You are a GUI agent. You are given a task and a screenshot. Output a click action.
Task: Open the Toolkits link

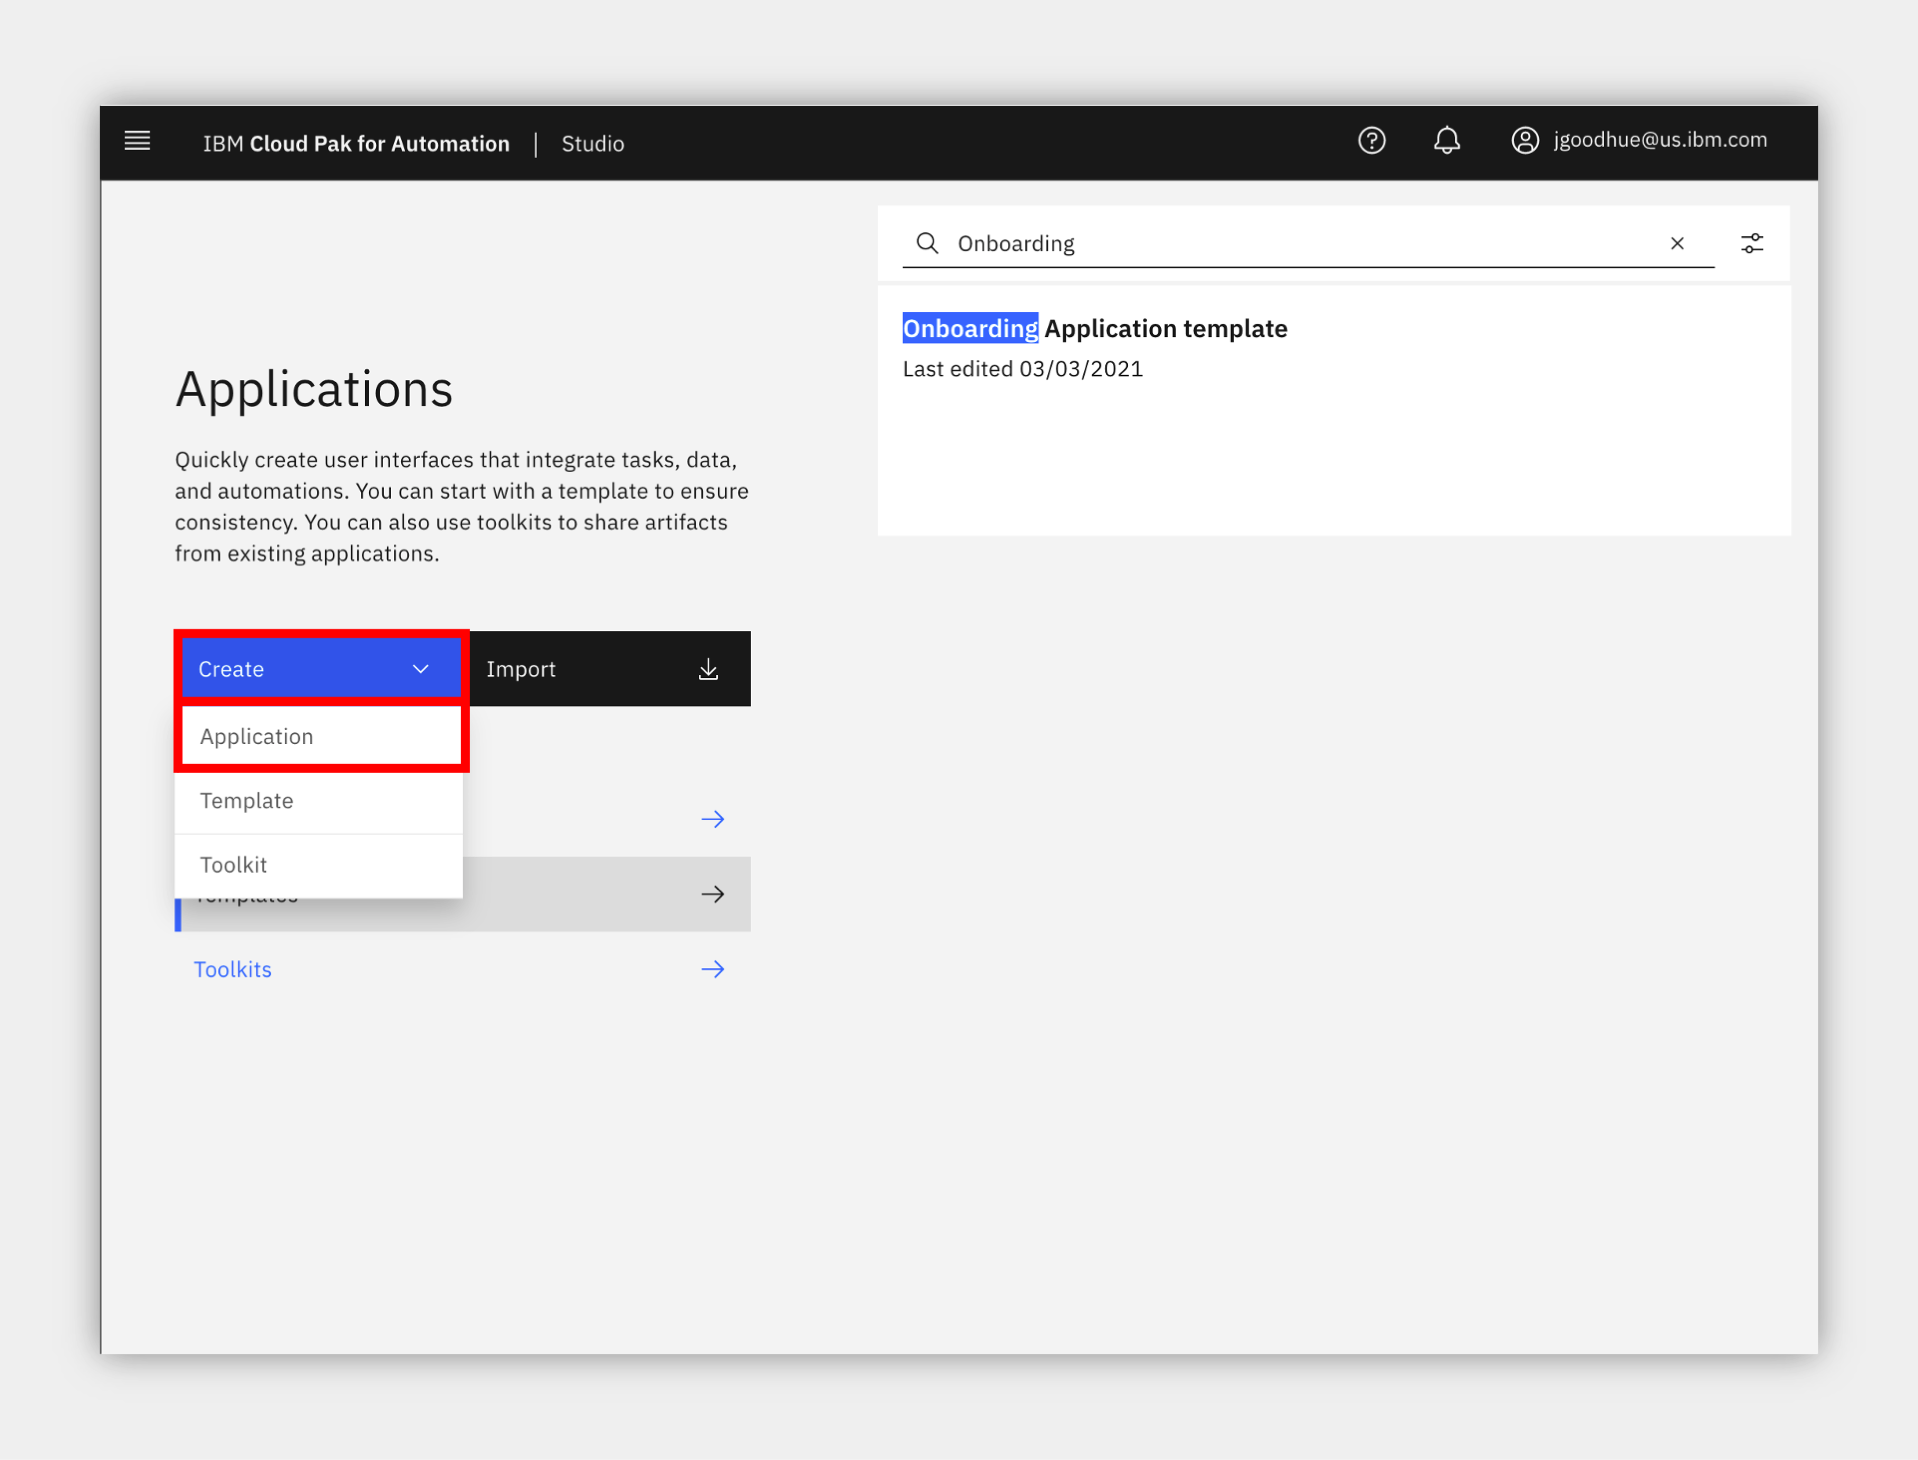pyautogui.click(x=233, y=969)
